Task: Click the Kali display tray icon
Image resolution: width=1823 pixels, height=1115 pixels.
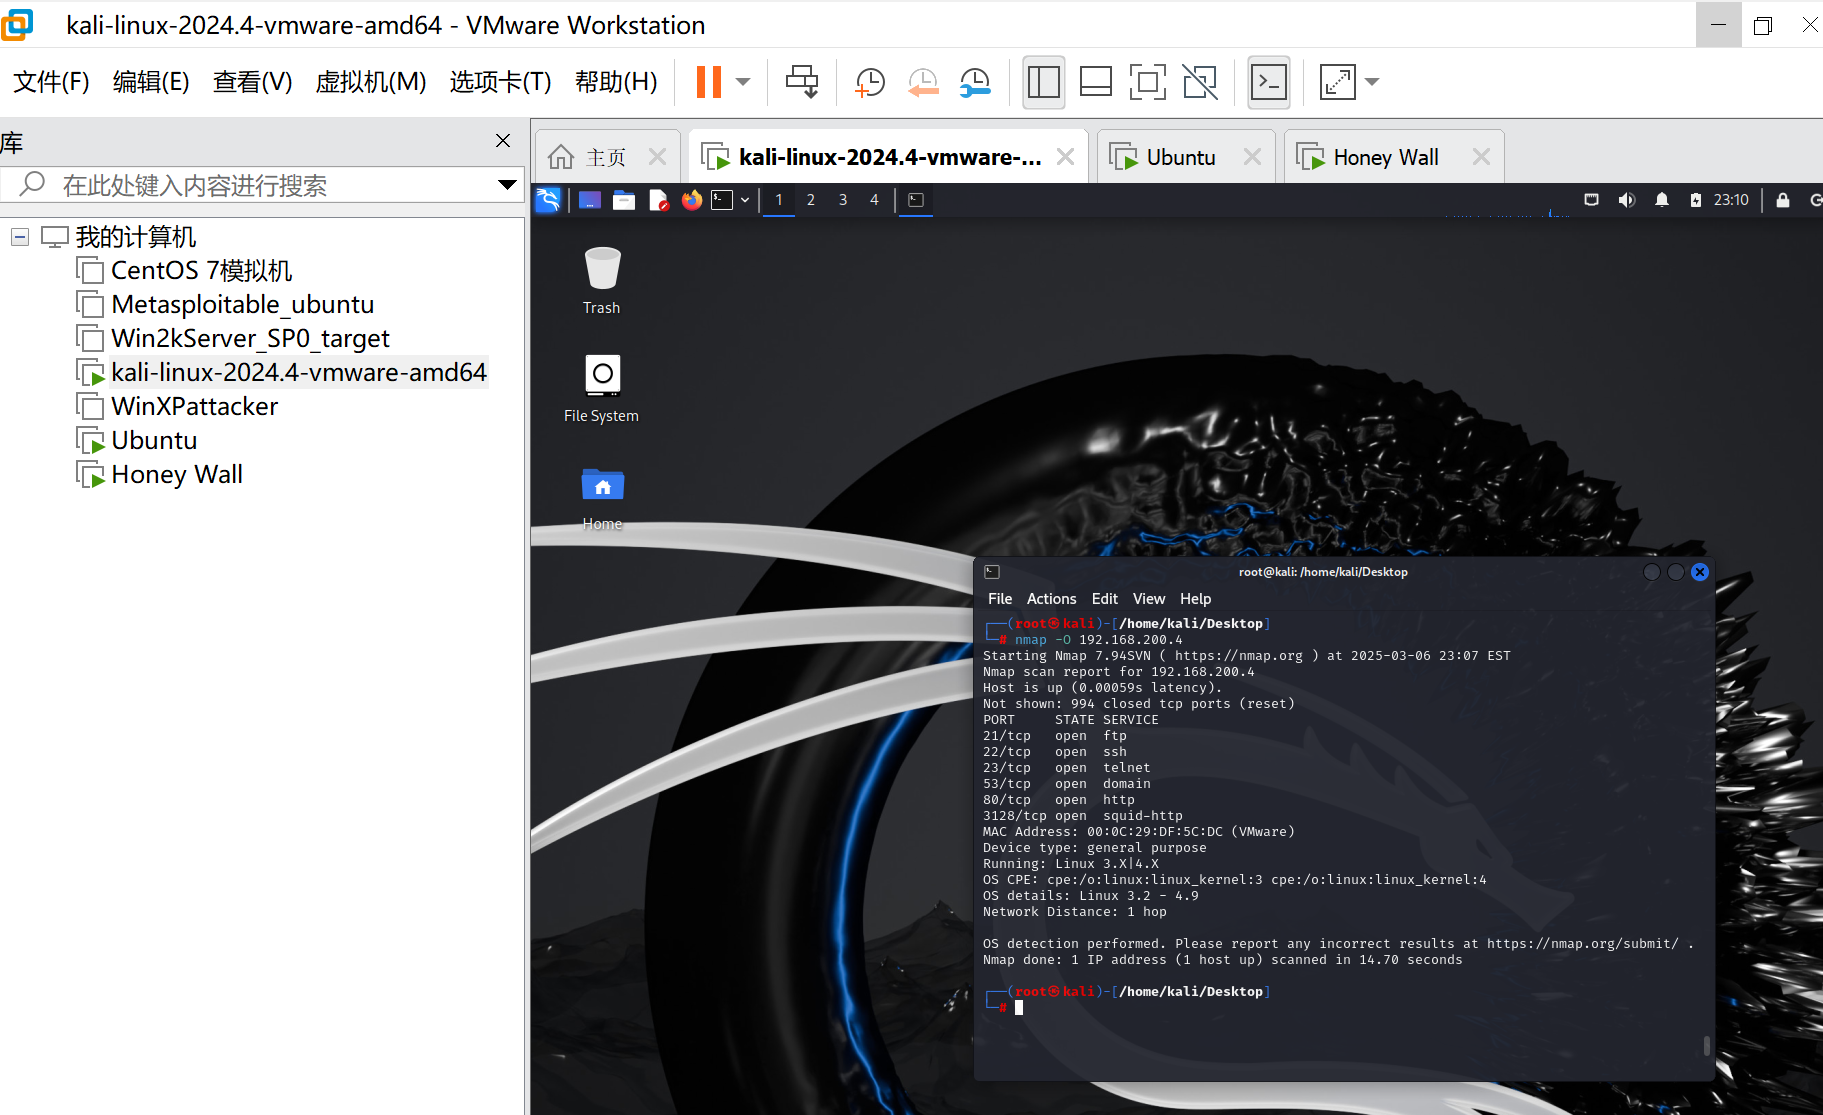Action: 1591,200
